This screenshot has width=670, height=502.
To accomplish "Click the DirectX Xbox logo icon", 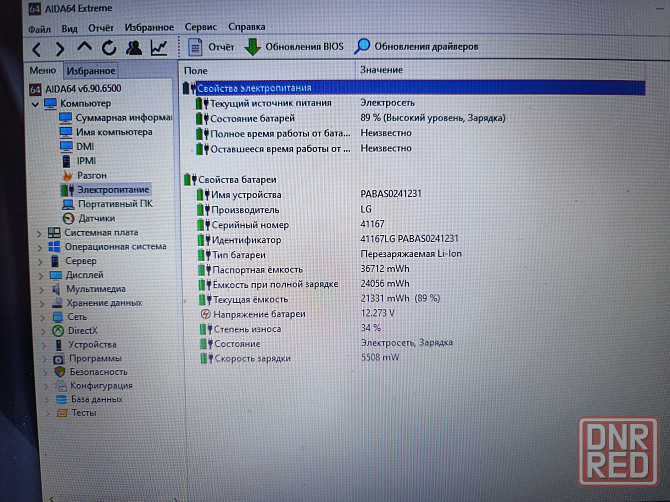I will tap(58, 331).
